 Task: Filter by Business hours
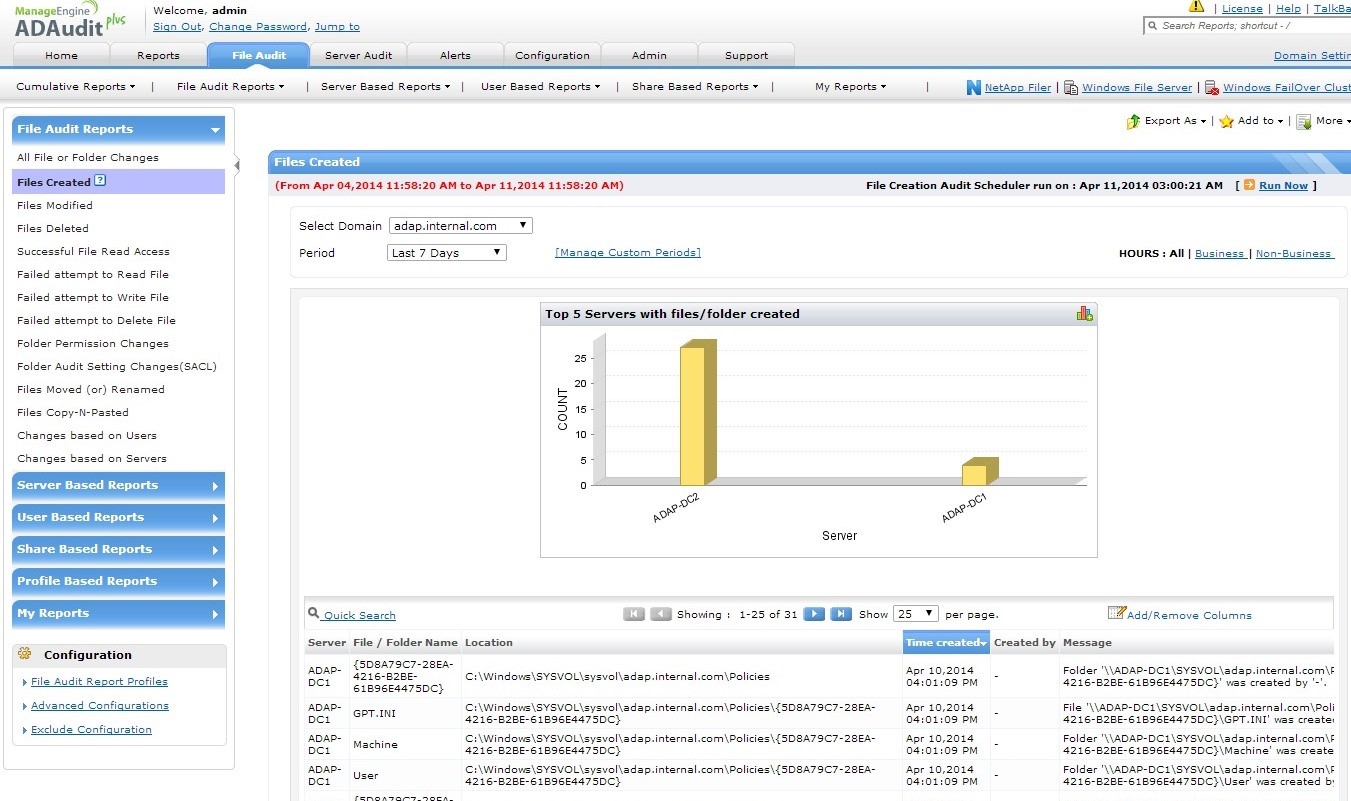pos(1219,254)
